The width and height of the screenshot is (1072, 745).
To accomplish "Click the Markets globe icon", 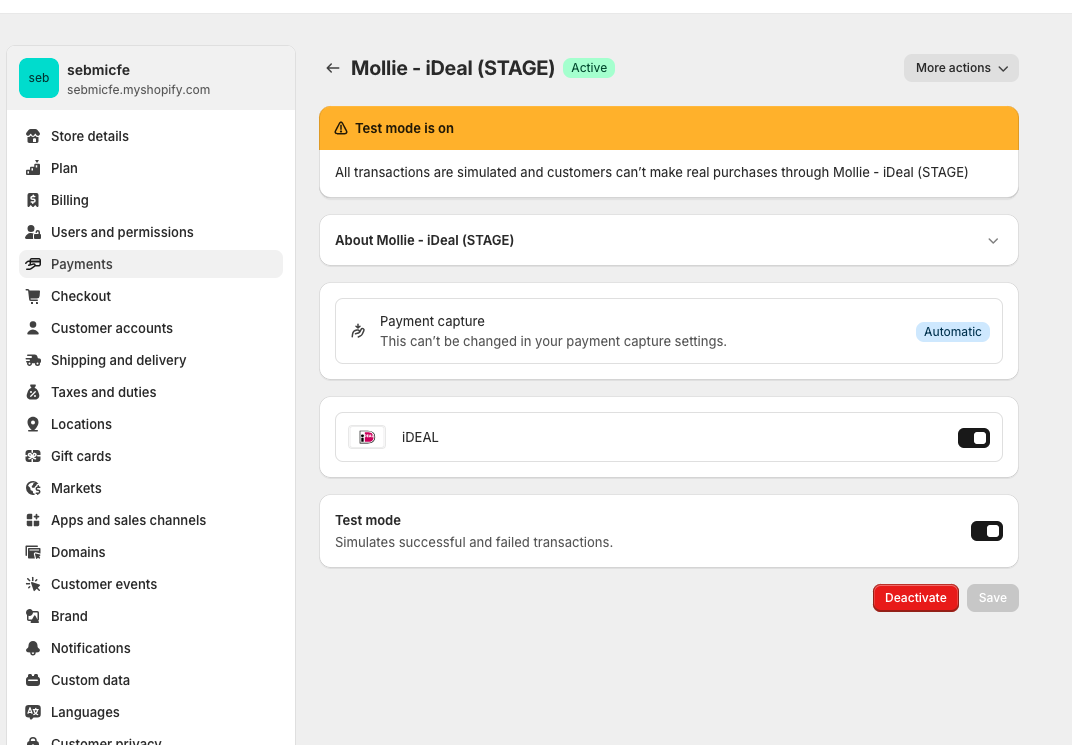I will pos(33,488).
